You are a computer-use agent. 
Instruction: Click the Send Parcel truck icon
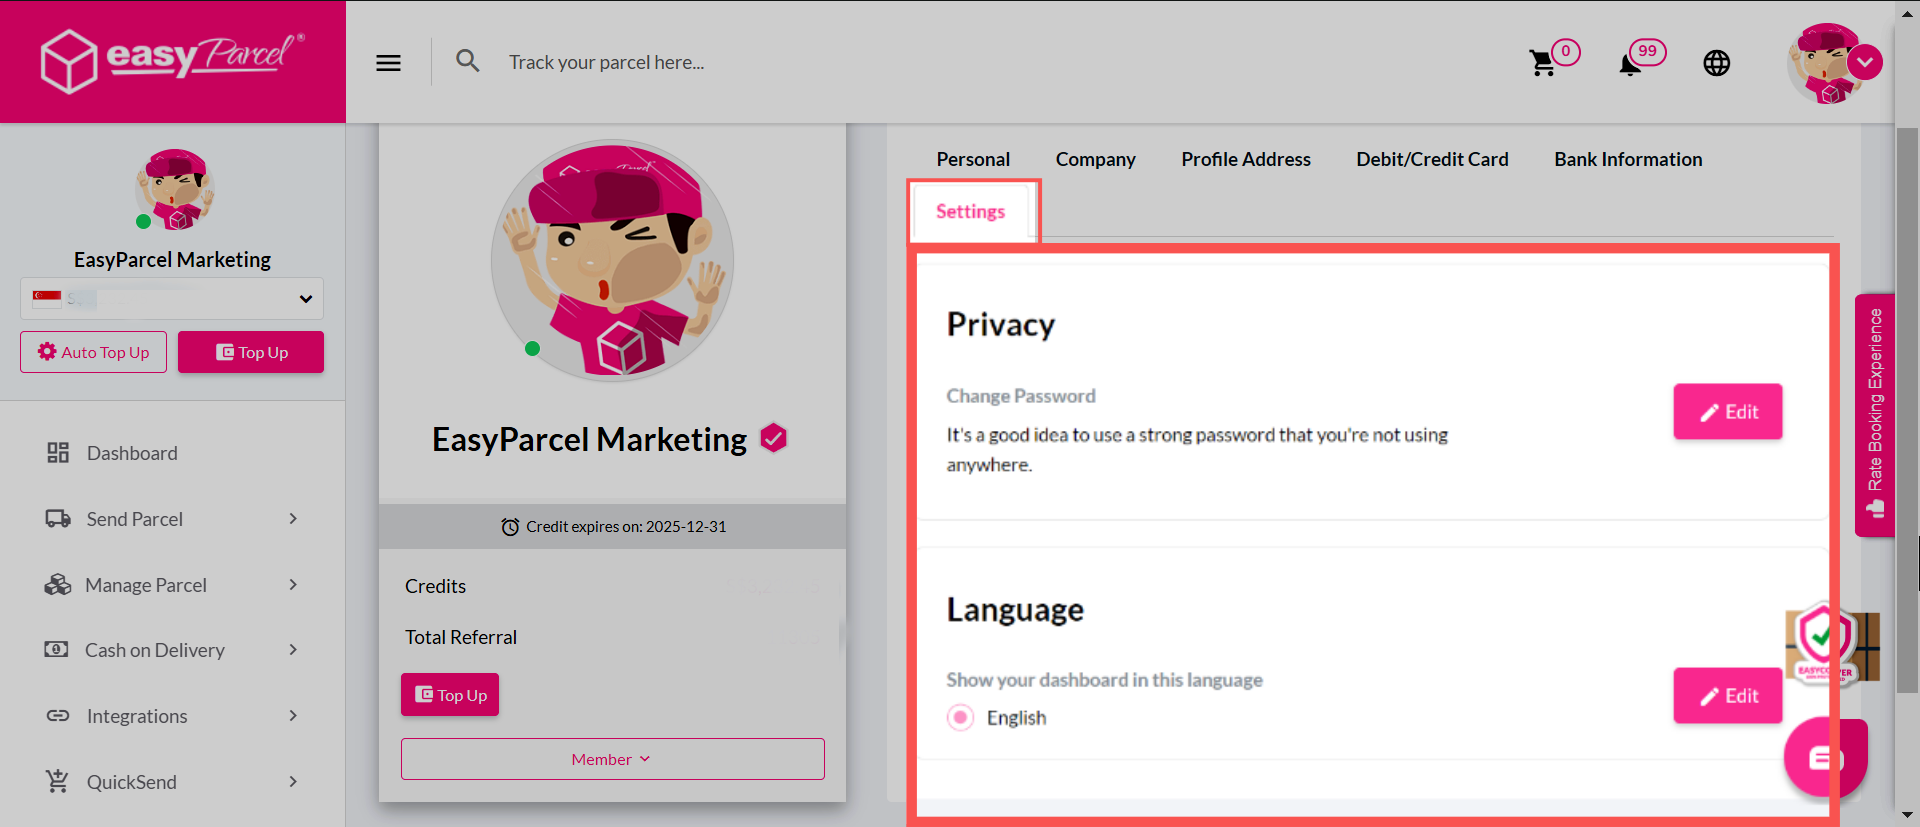(58, 519)
